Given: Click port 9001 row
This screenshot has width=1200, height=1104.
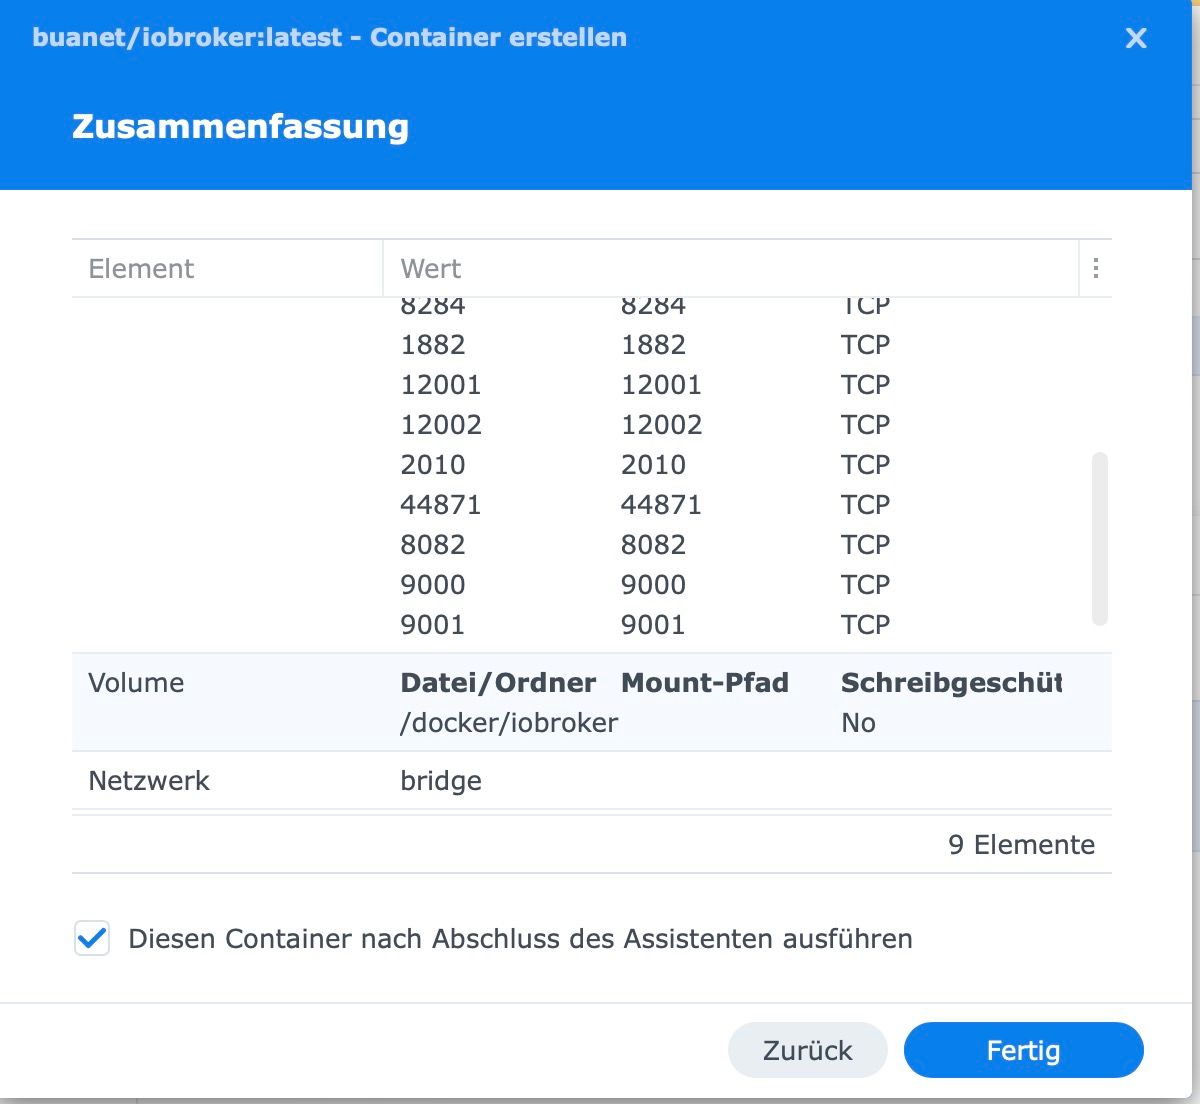Looking at the screenshot, I should [433, 625].
